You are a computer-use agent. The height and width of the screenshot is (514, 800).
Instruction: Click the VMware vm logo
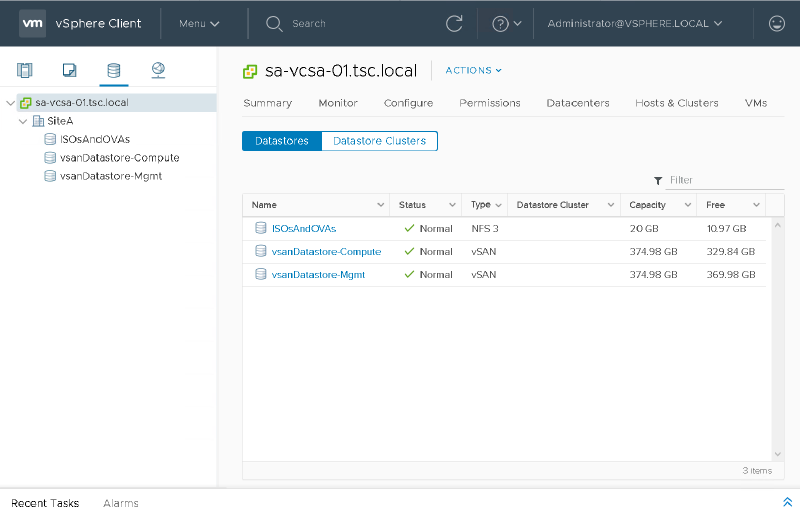[32, 23]
